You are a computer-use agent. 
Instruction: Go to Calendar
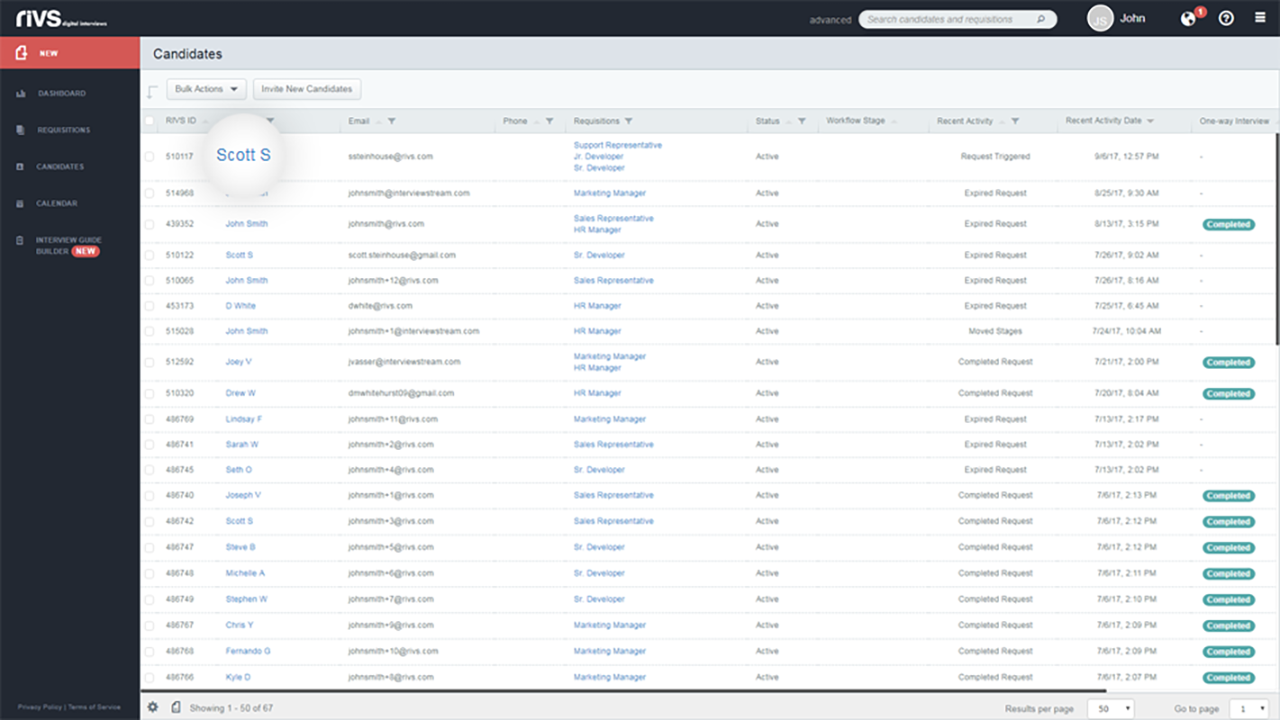(56, 203)
